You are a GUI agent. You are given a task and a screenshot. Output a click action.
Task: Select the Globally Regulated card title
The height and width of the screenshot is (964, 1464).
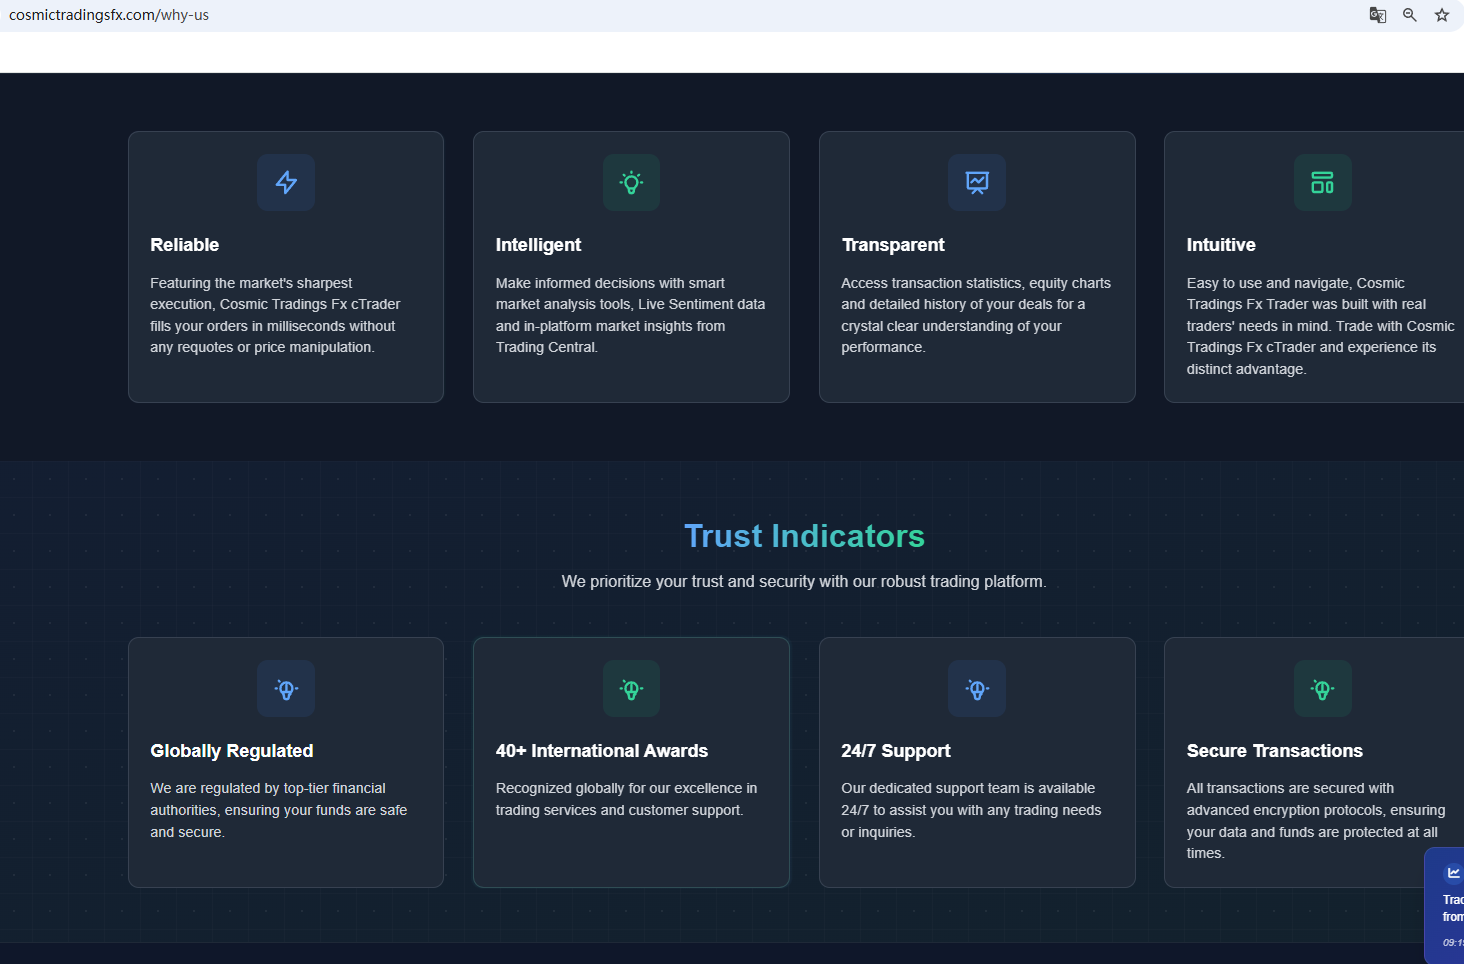pyautogui.click(x=231, y=751)
